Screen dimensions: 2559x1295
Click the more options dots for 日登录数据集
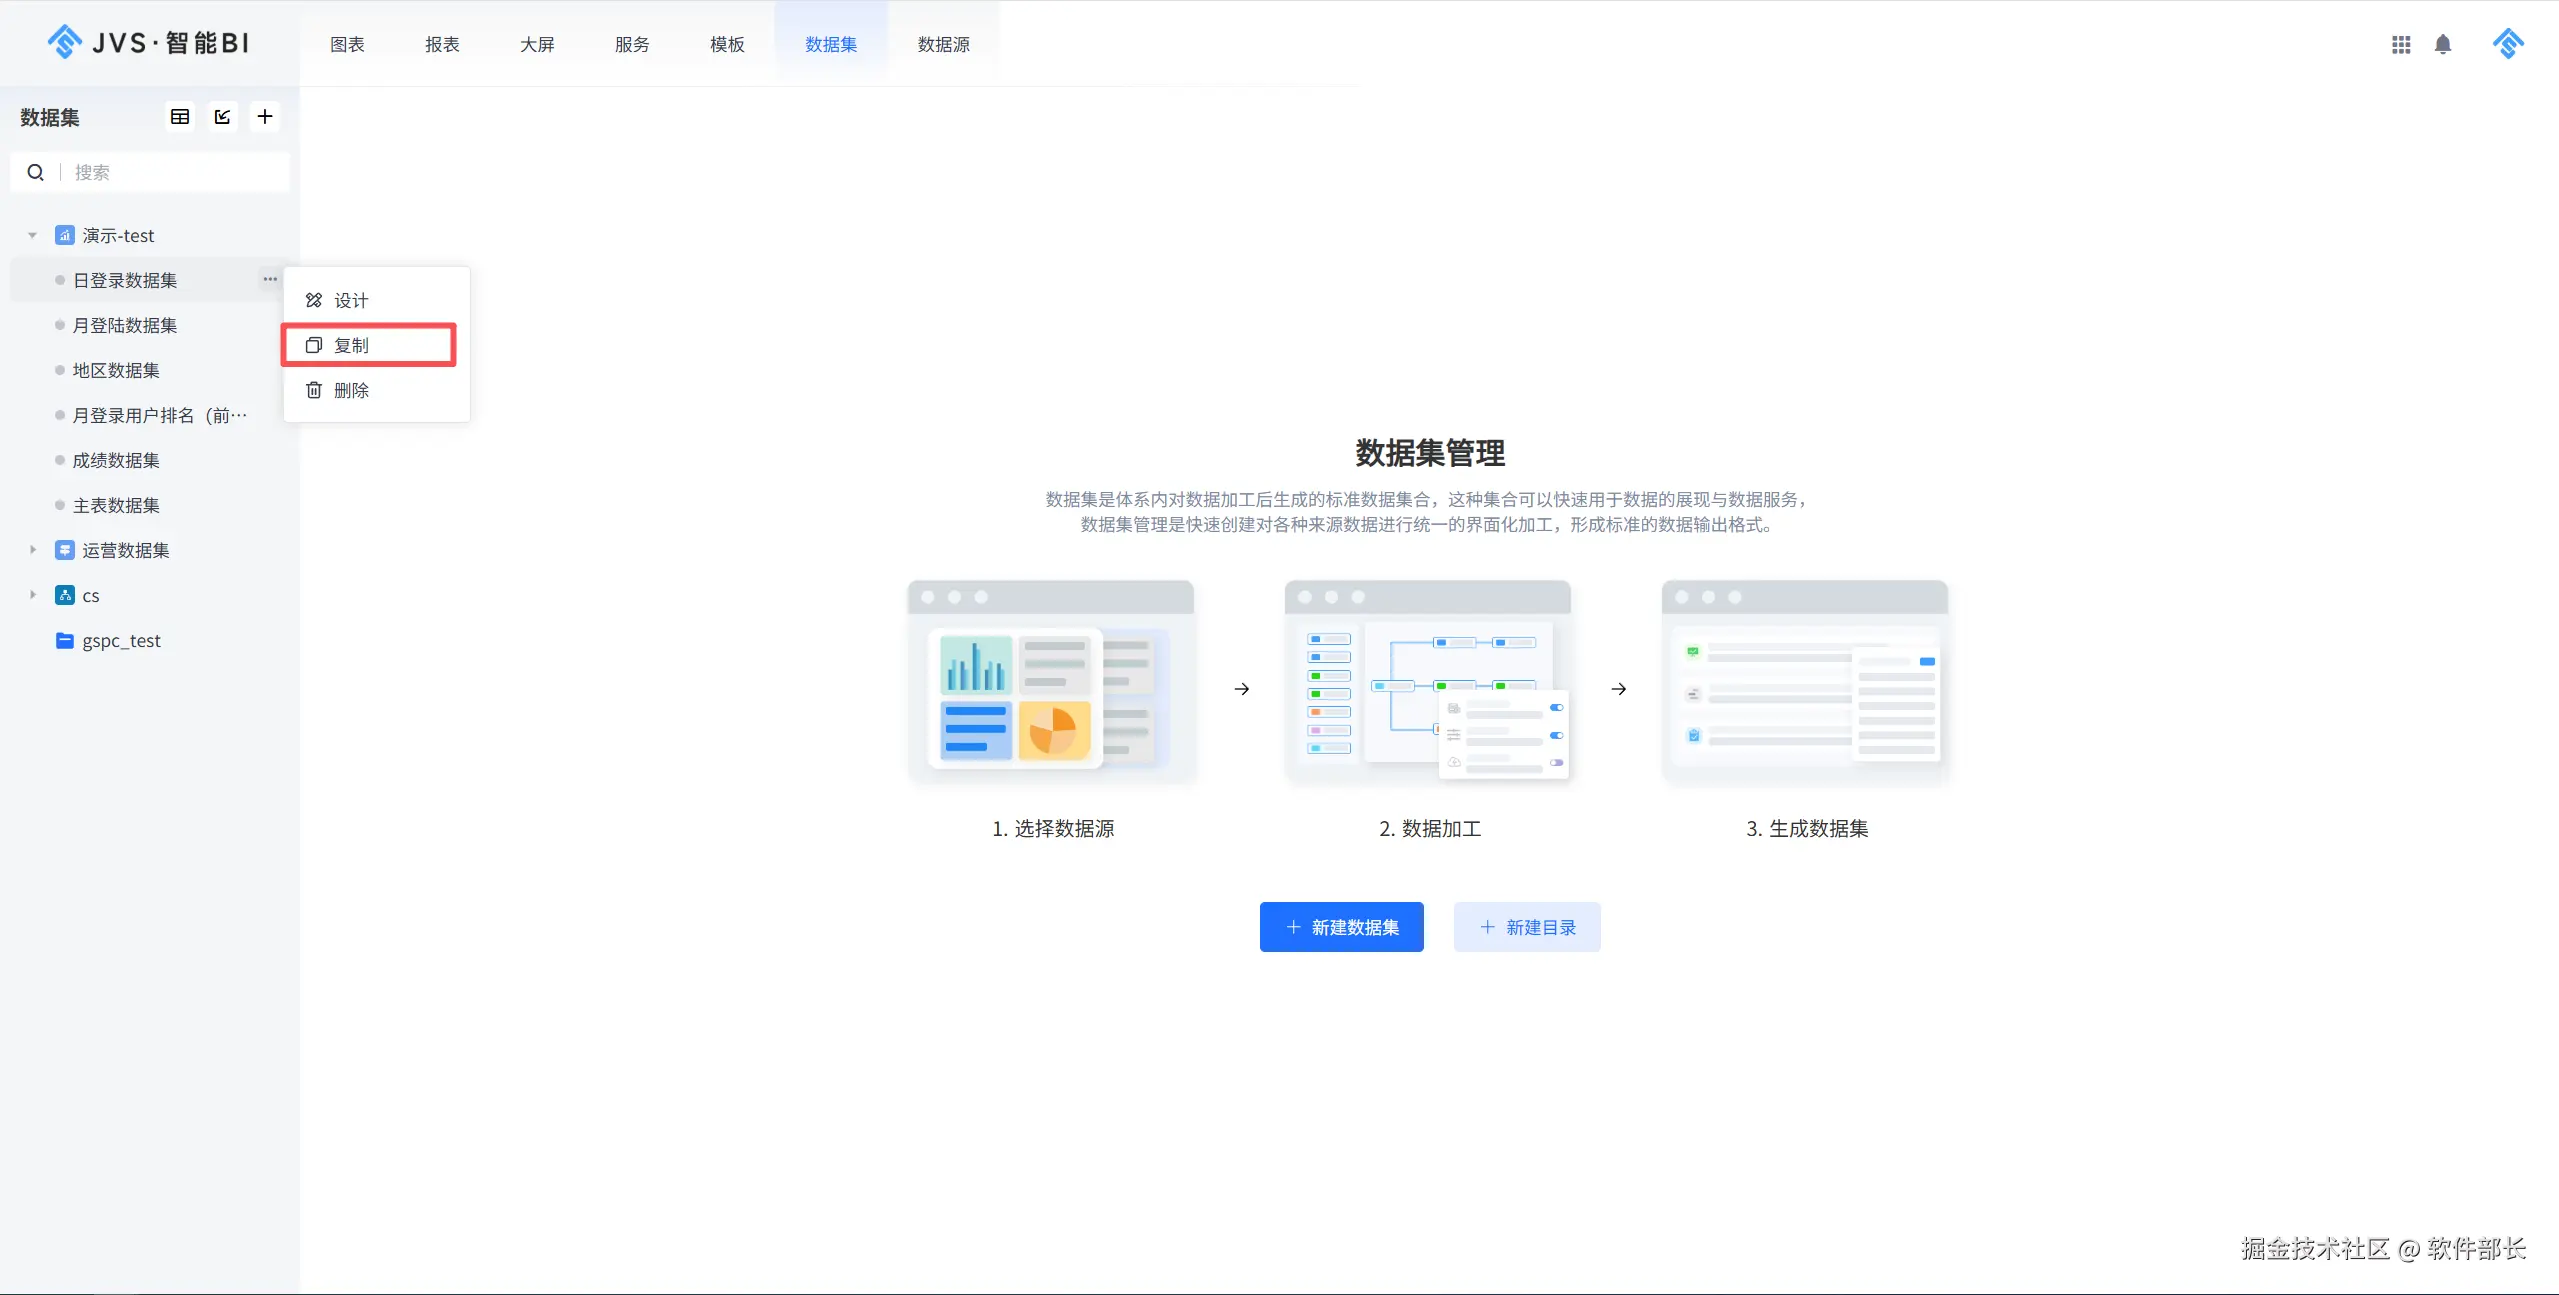coord(270,279)
